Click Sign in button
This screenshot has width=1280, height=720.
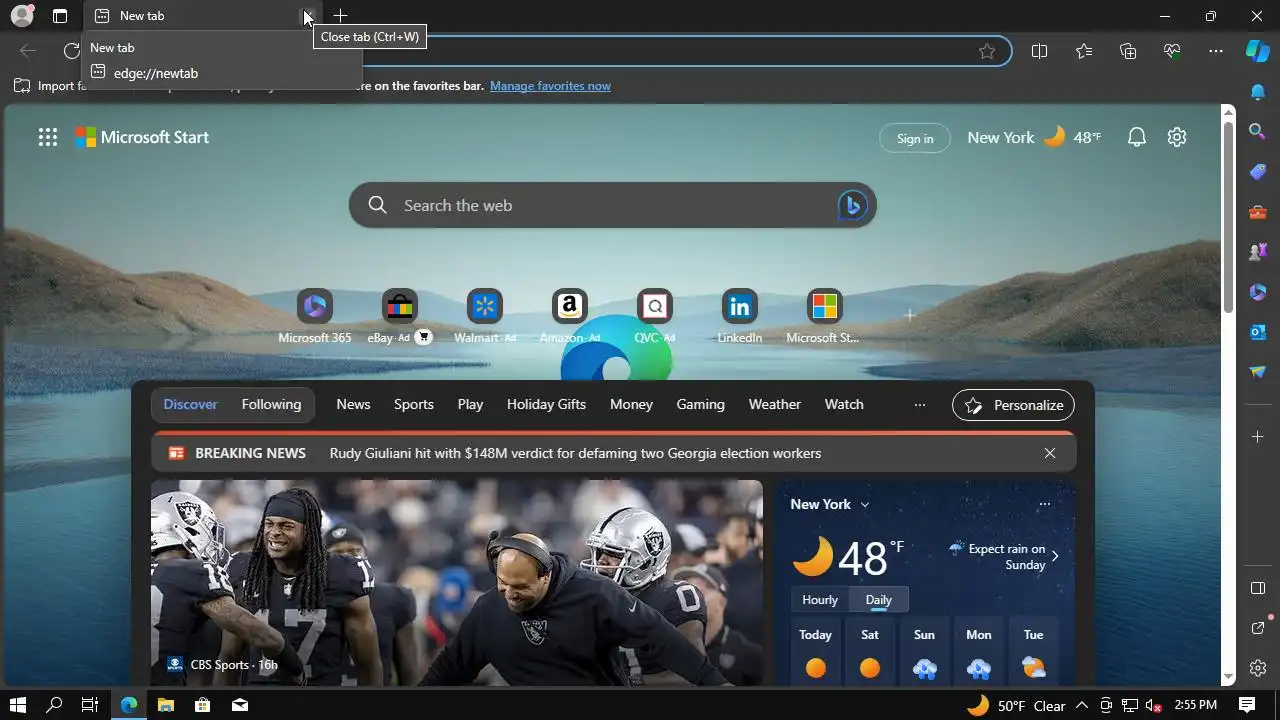[x=915, y=138]
